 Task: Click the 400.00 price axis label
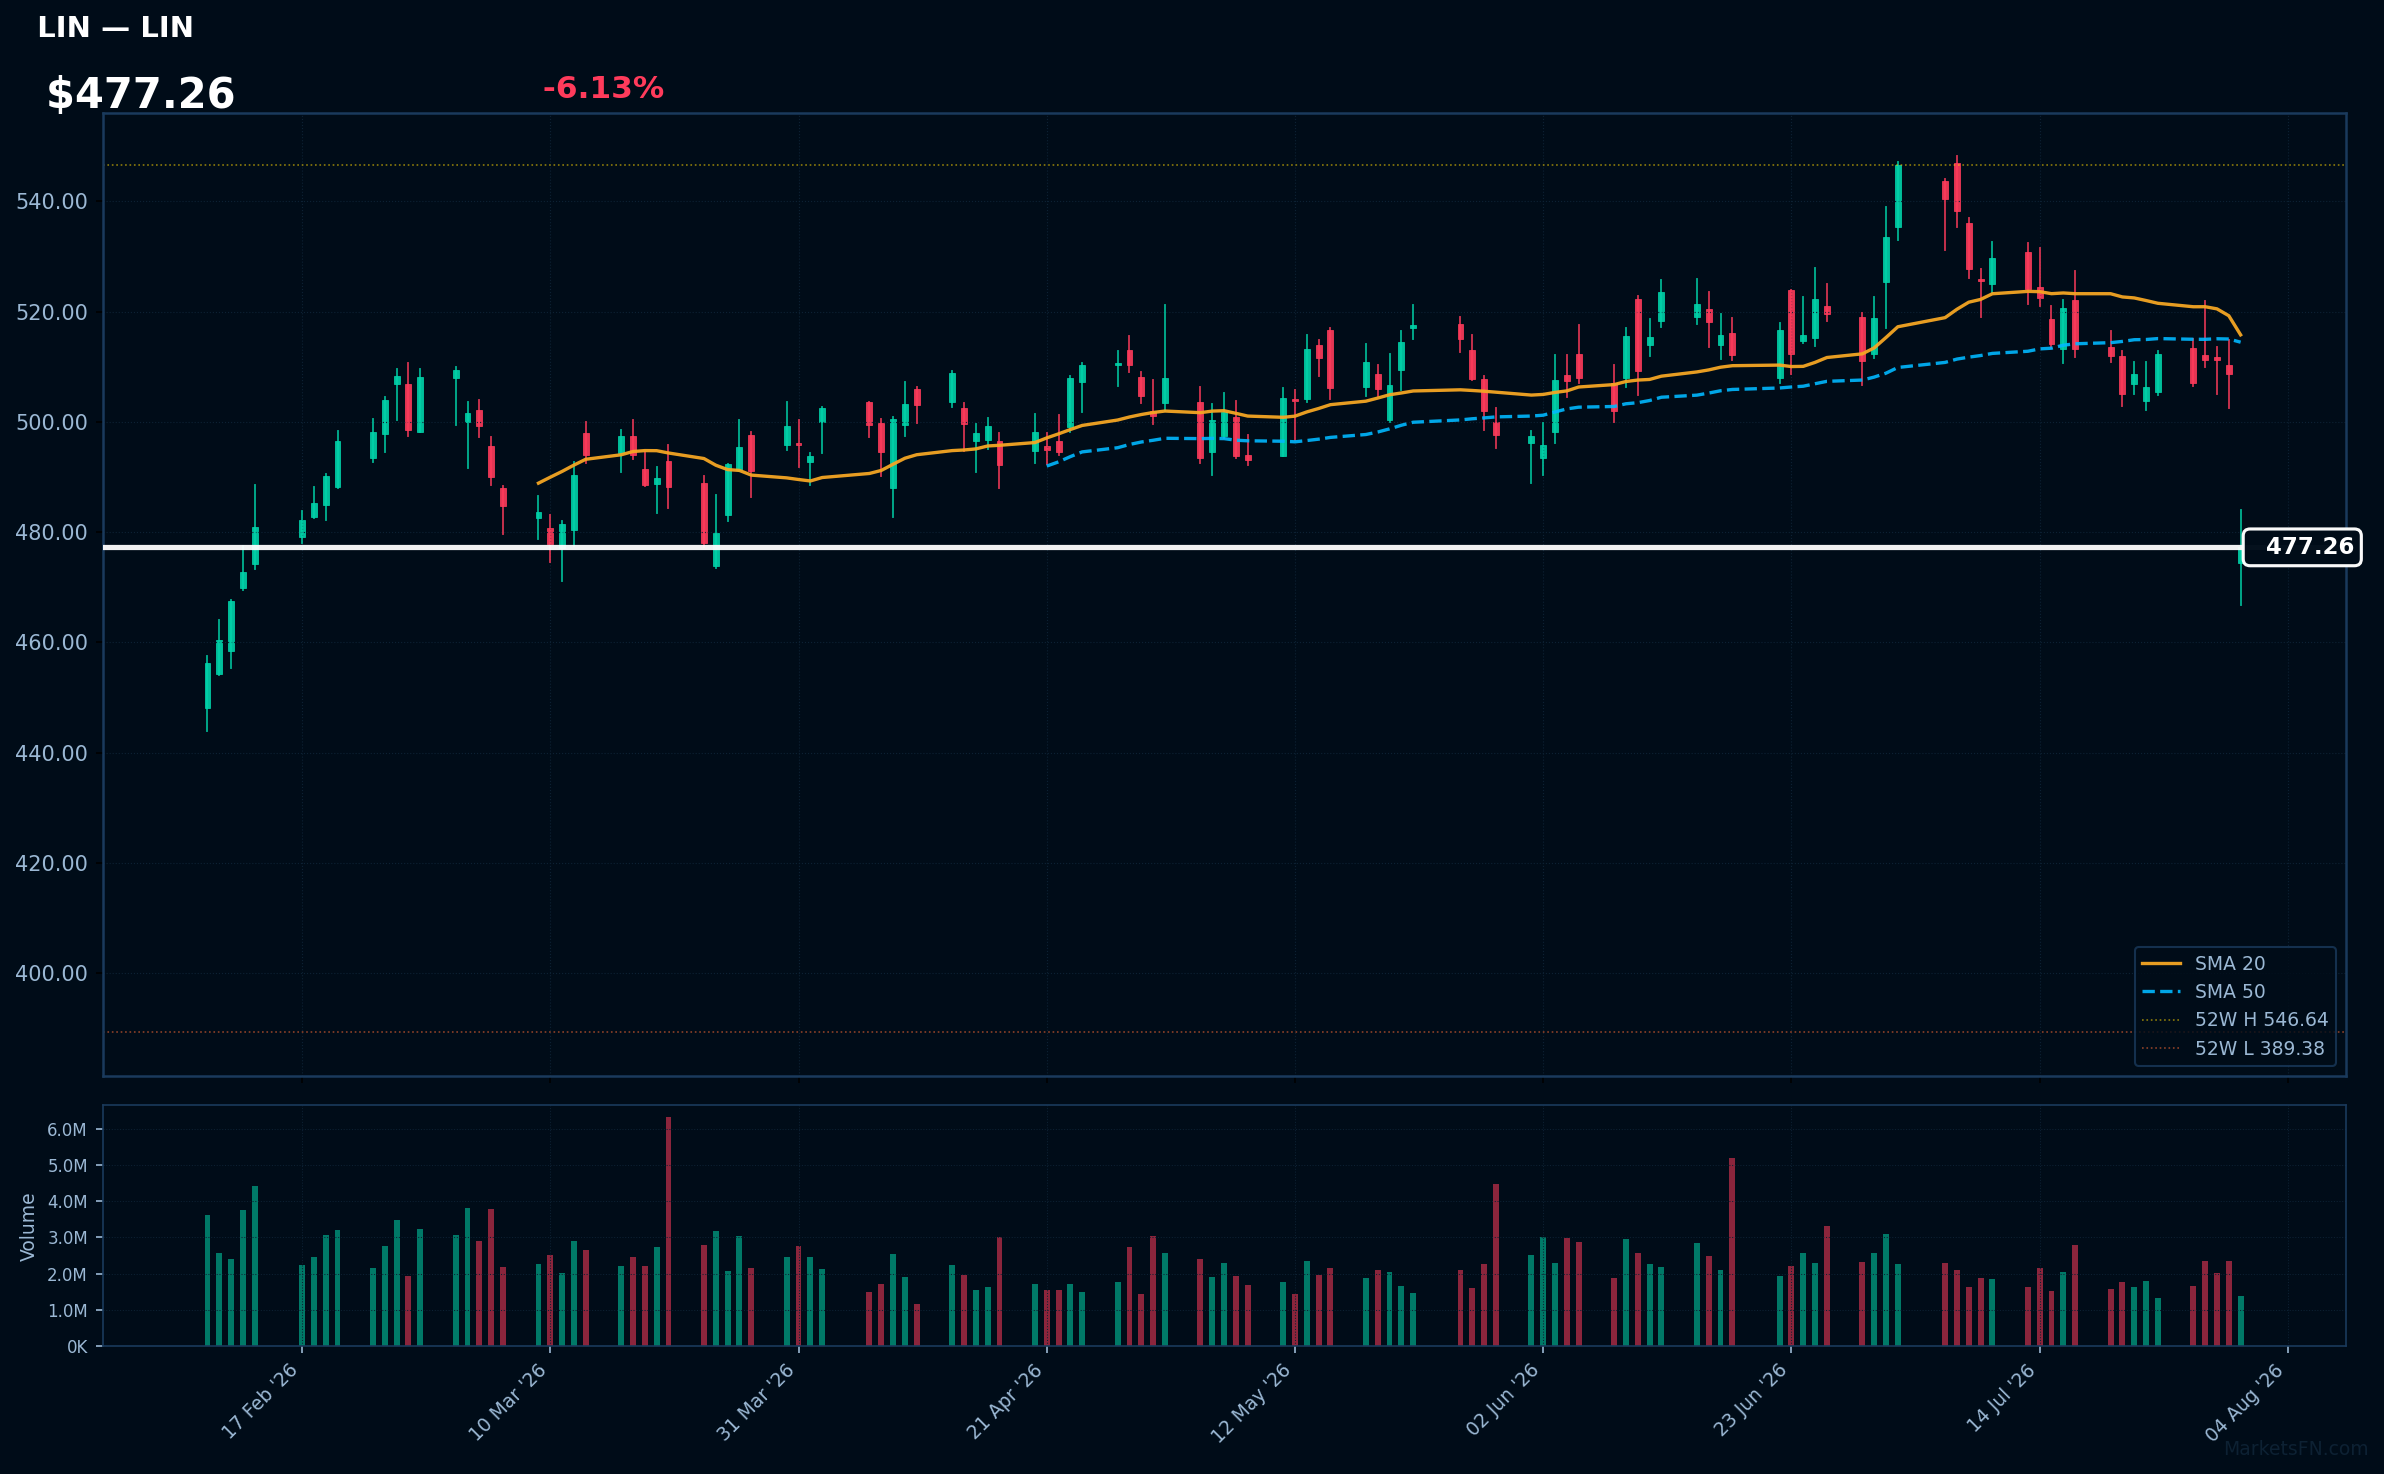pyautogui.click(x=52, y=974)
